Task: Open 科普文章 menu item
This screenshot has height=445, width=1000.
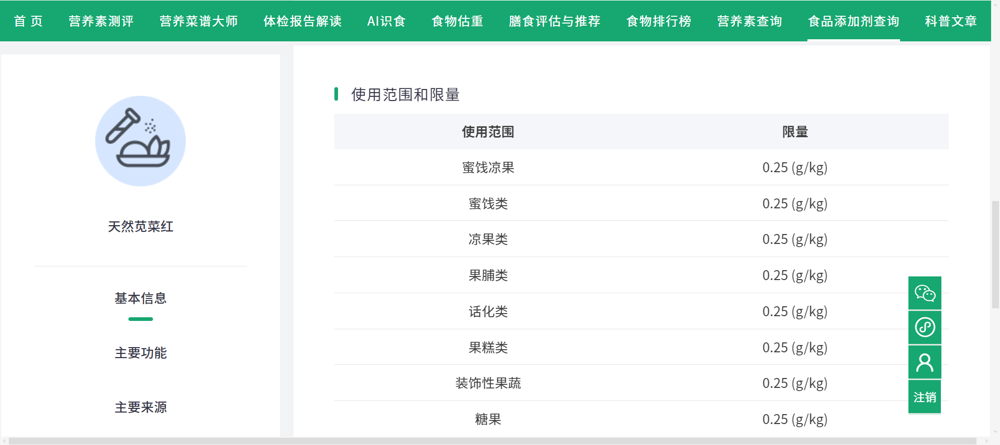Action: pyautogui.click(x=950, y=21)
